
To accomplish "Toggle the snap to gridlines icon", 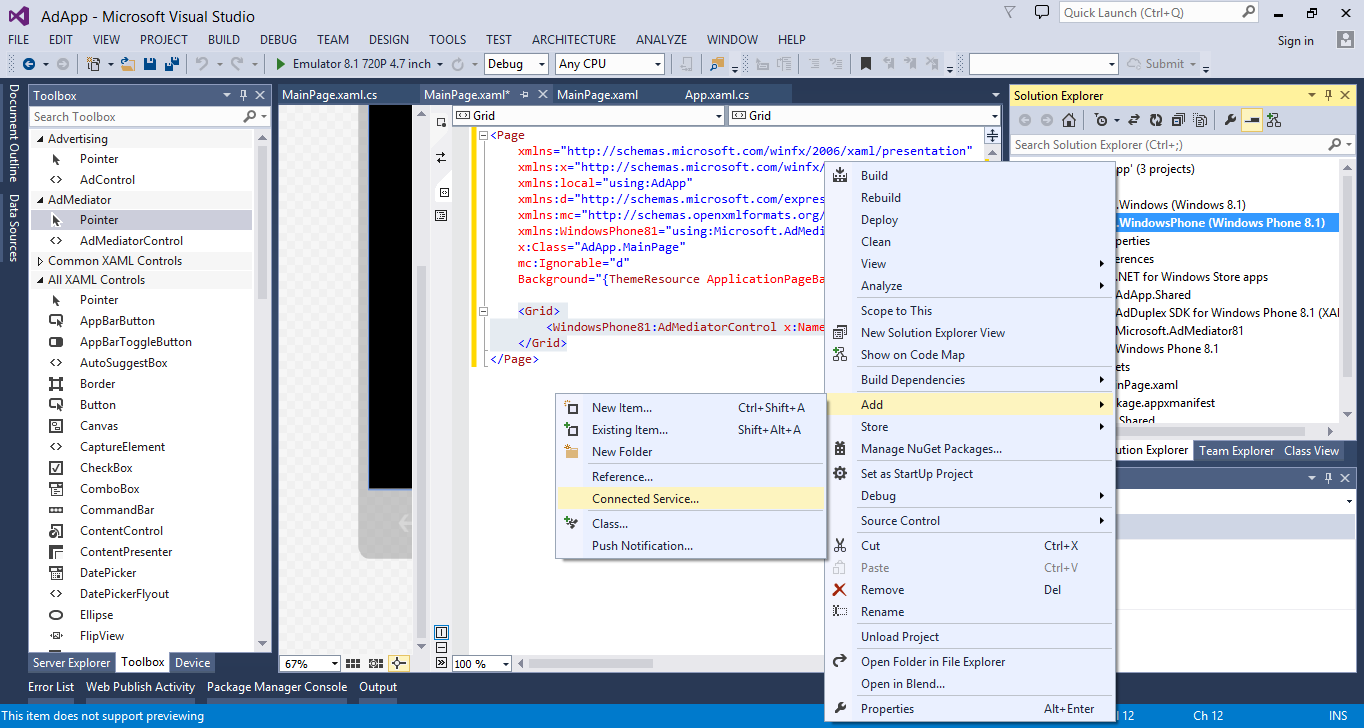I will coord(376,663).
